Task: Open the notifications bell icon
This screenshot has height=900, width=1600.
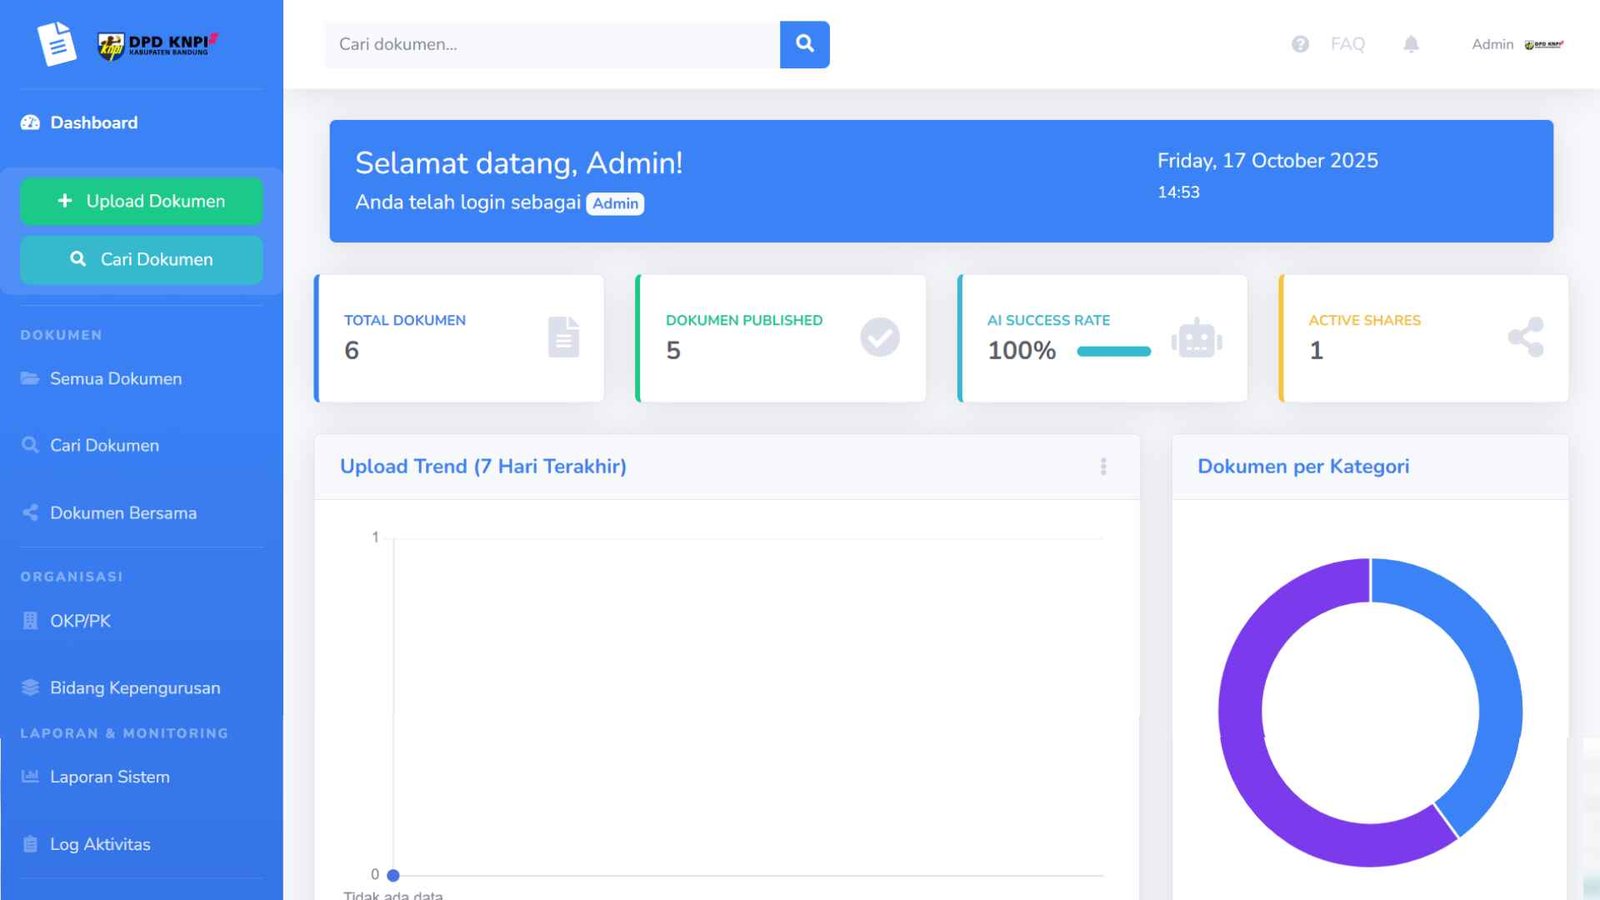Action: (1411, 44)
